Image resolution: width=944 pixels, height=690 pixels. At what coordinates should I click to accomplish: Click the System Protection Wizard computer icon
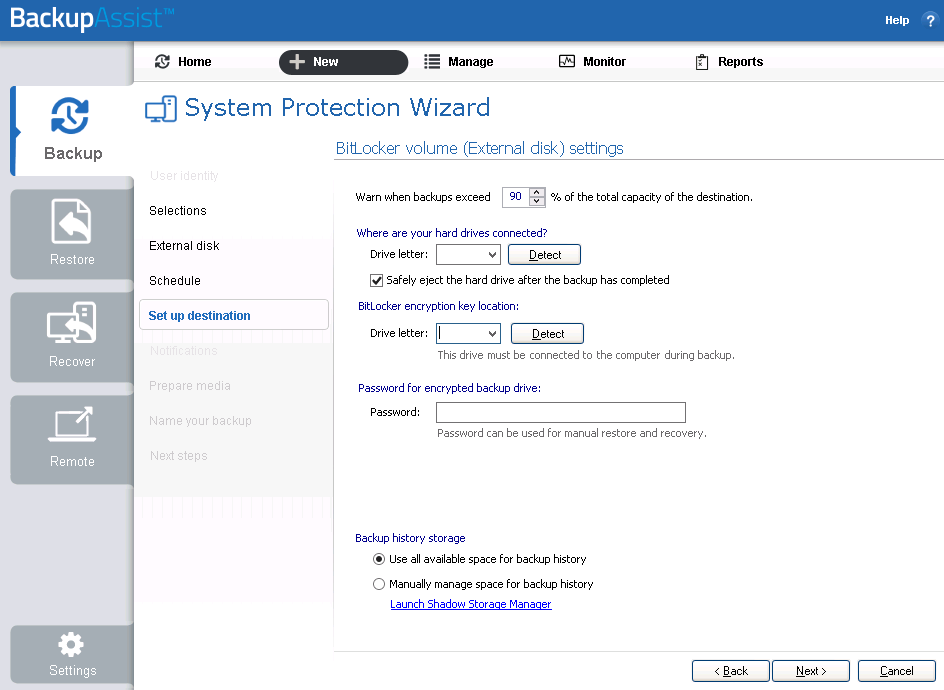point(161,109)
